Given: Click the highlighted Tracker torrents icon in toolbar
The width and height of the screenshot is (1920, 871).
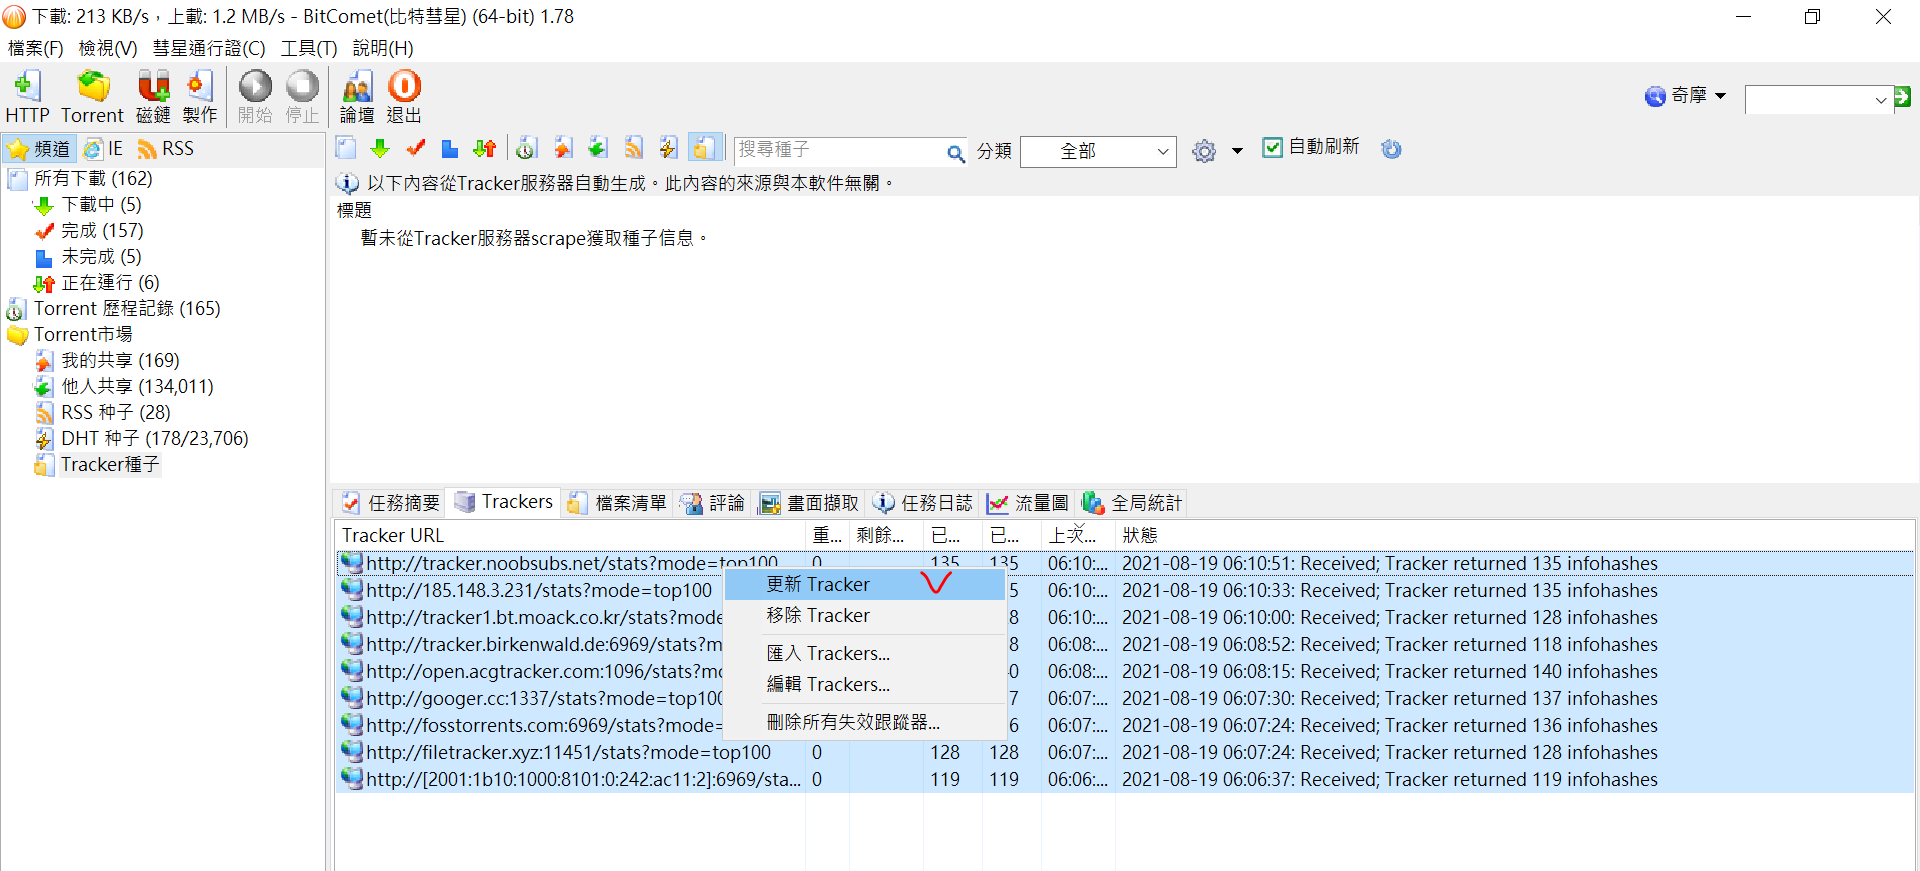Looking at the screenshot, I should 704,149.
